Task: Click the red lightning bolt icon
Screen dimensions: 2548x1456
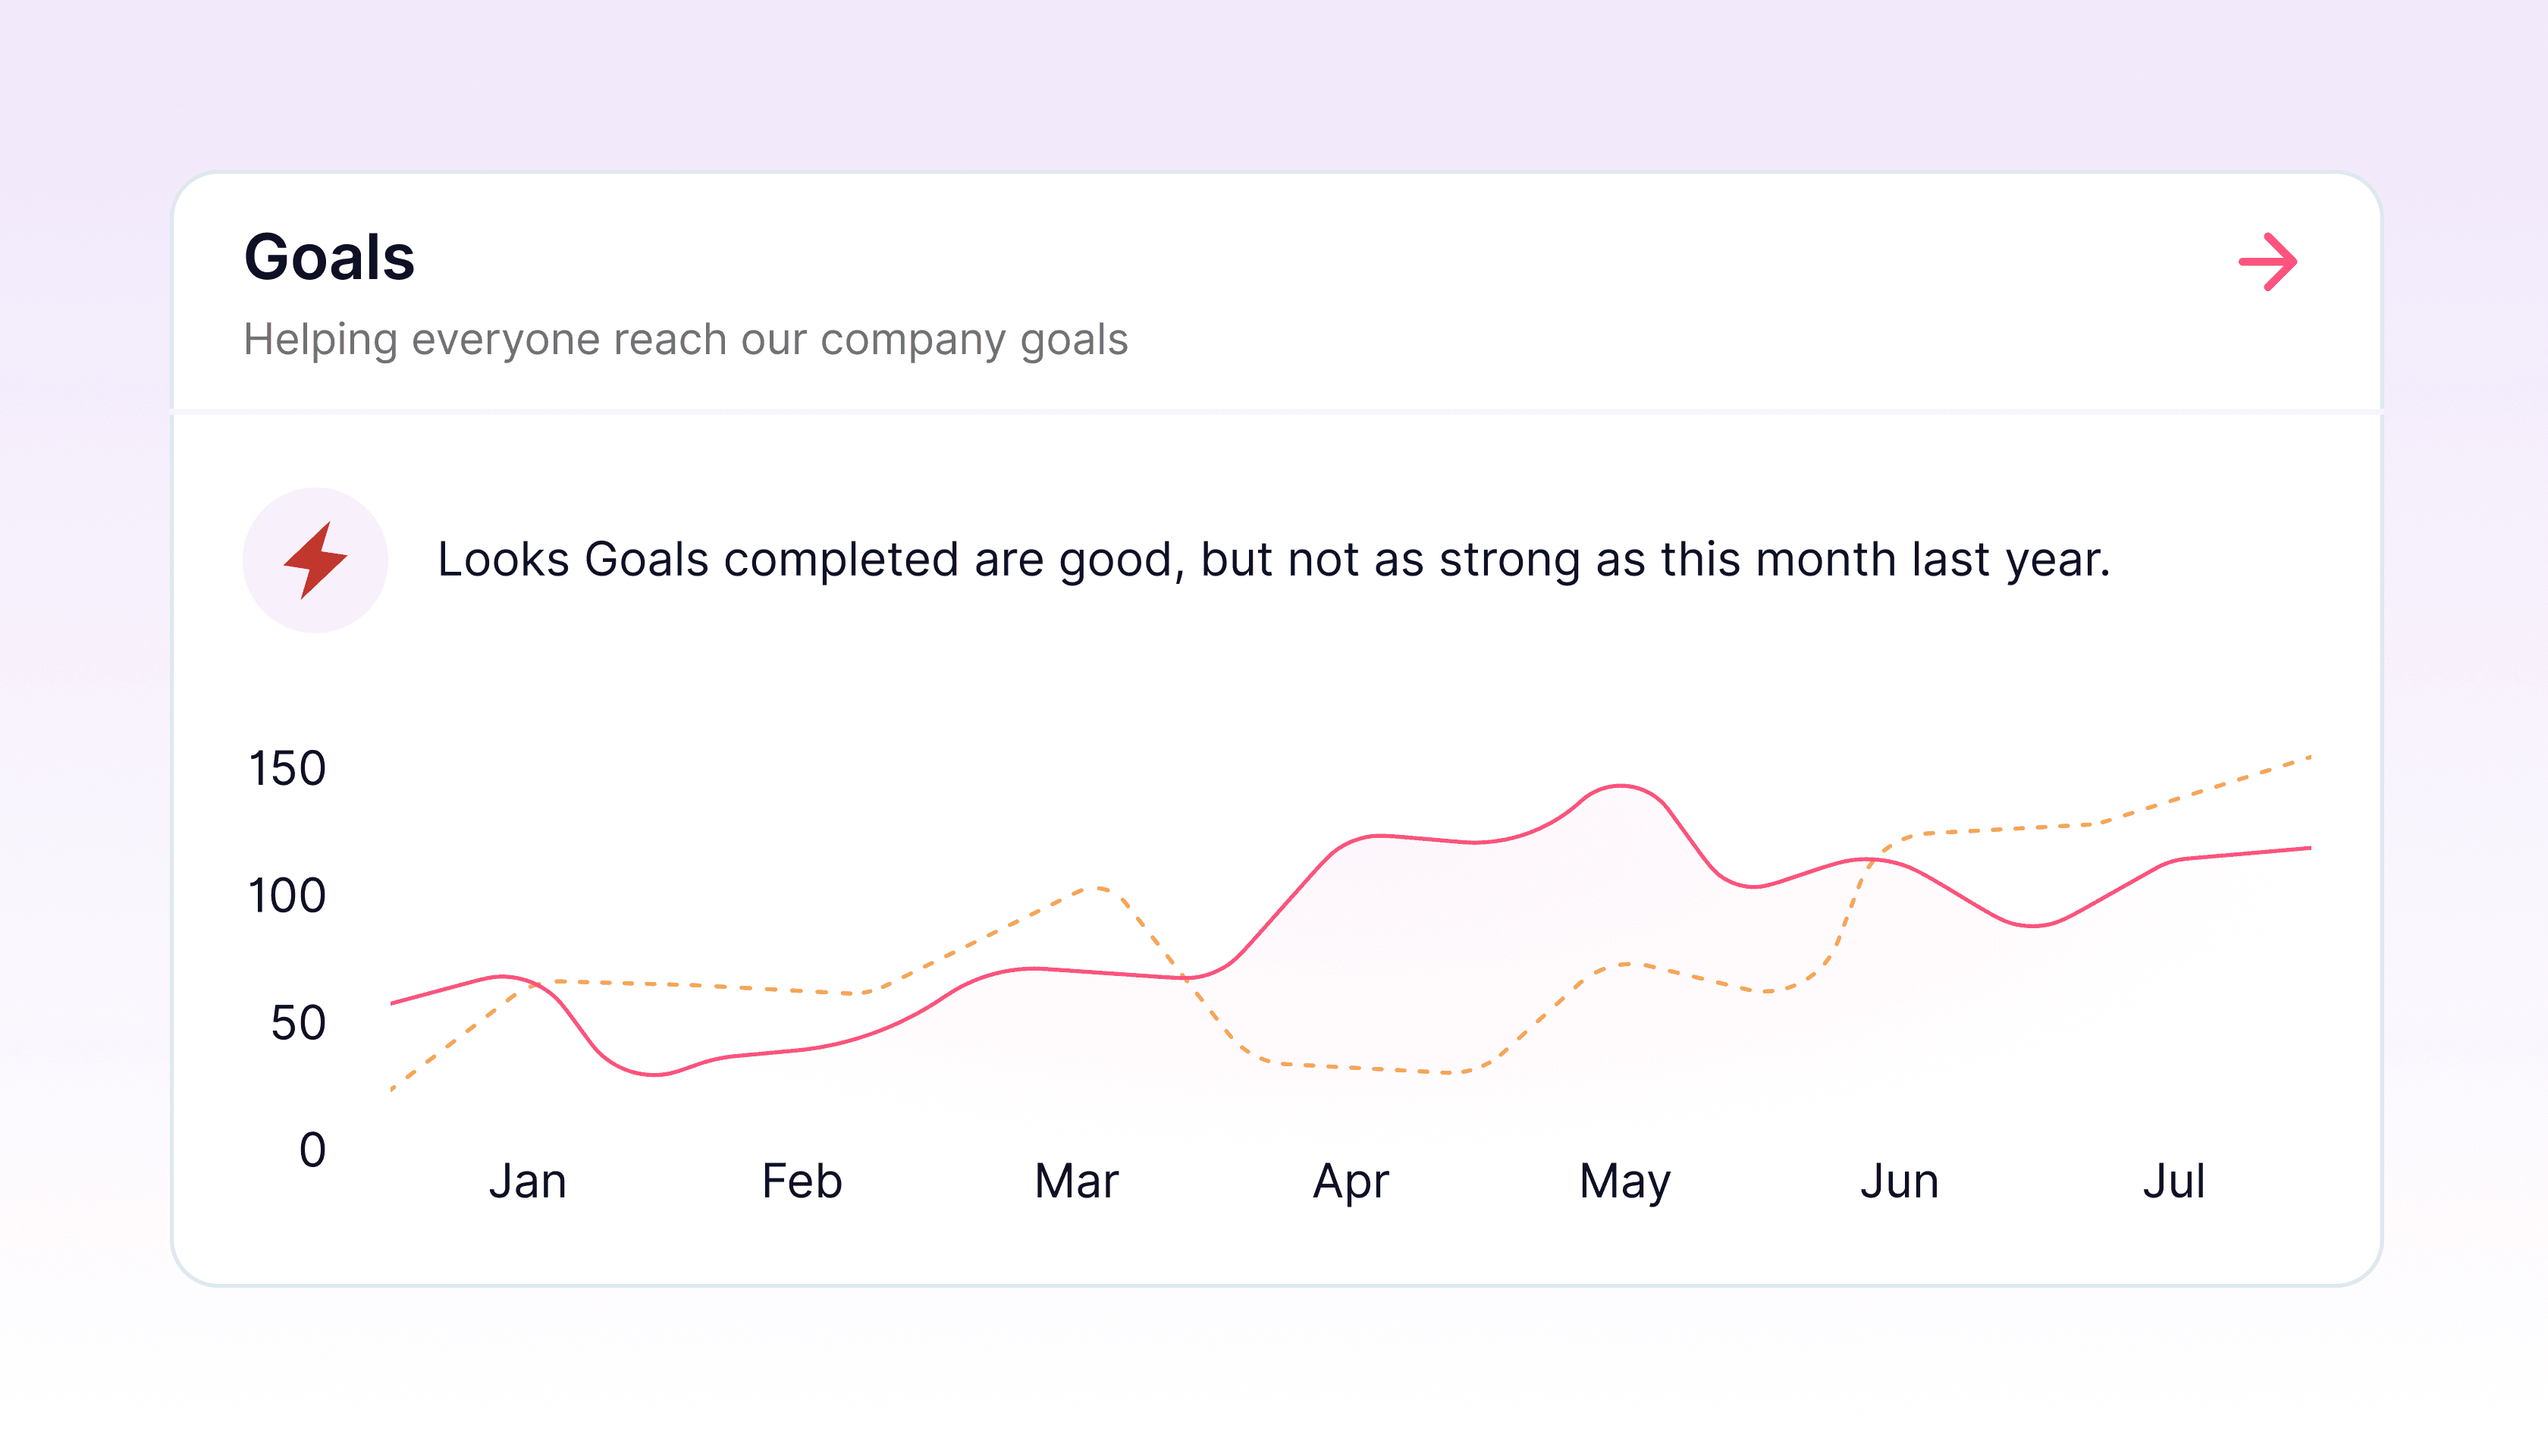Action: click(x=316, y=560)
